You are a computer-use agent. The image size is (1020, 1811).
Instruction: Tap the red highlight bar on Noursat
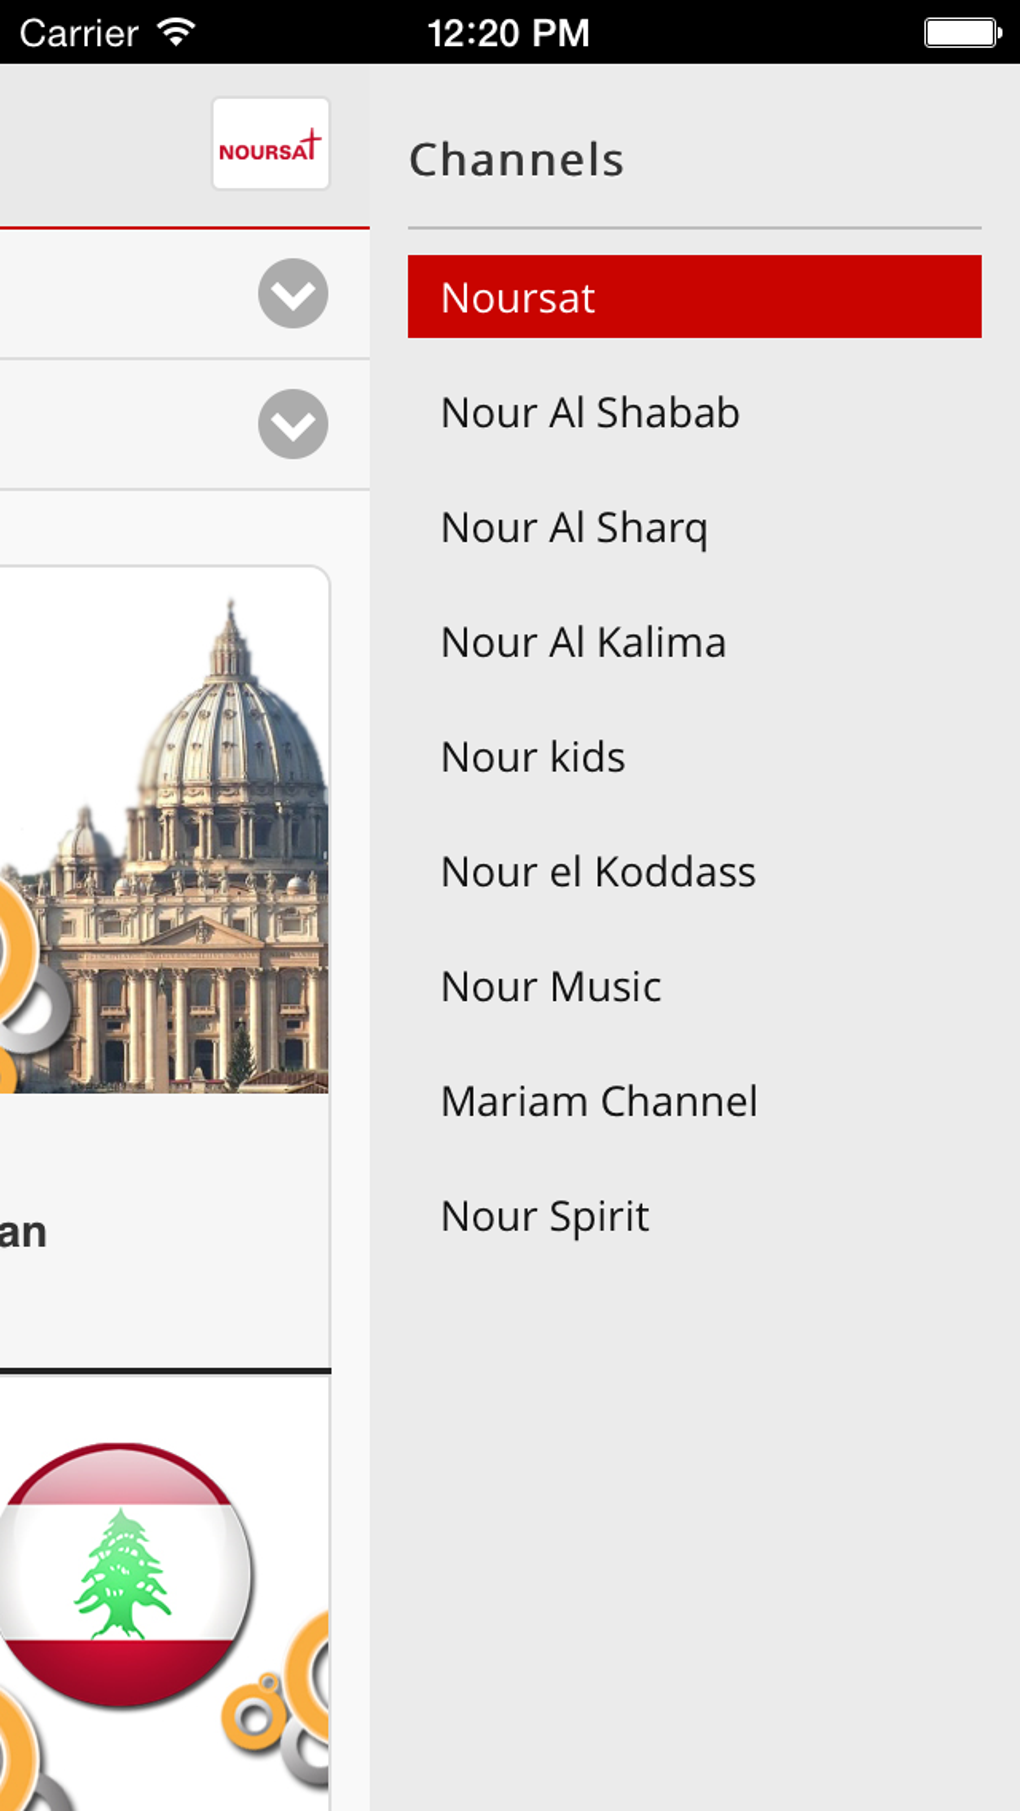click(x=693, y=297)
